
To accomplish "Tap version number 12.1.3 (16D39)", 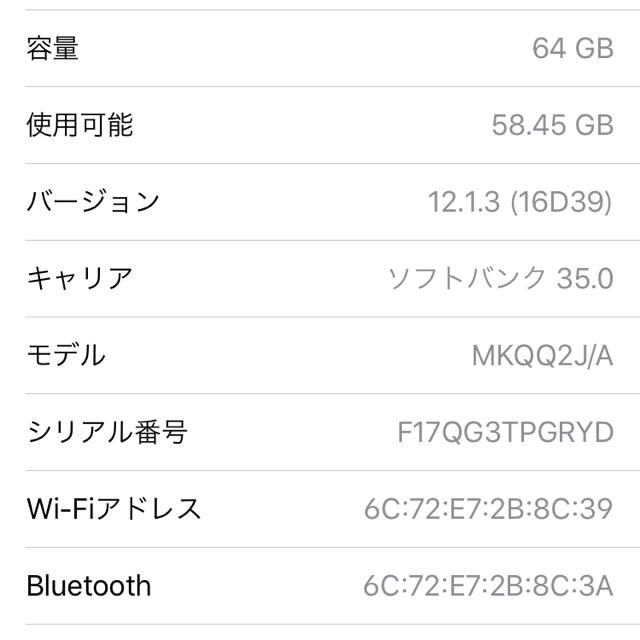I will (x=520, y=202).
